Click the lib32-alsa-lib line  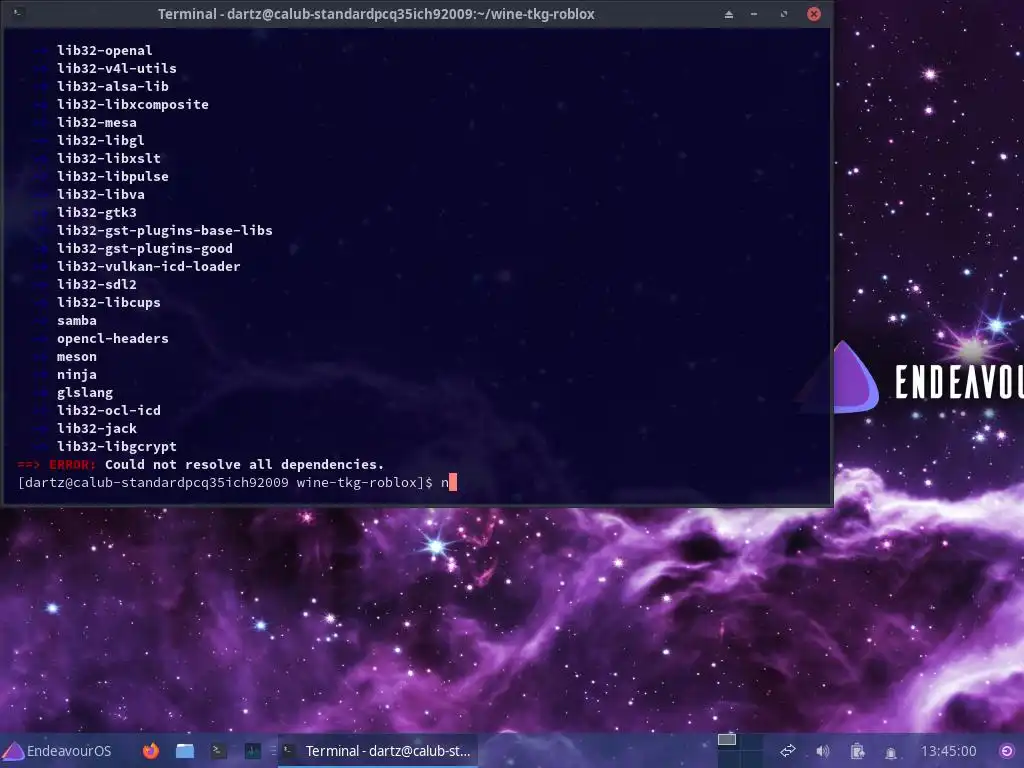112,86
